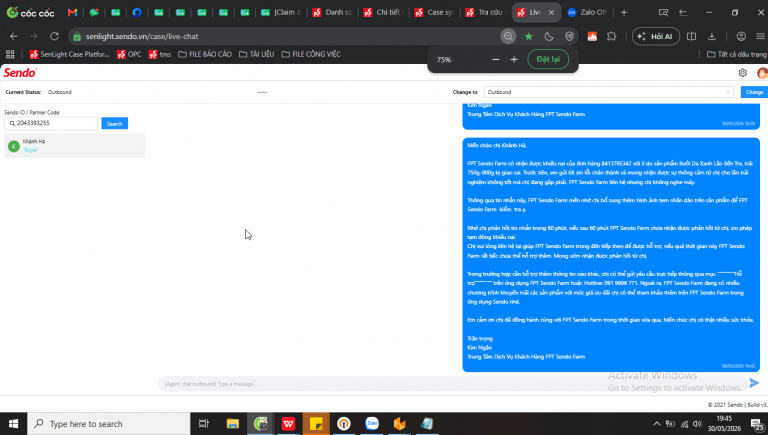Open Sticky Notes from the taskbar
The width and height of the screenshot is (768, 435).
pos(316,424)
